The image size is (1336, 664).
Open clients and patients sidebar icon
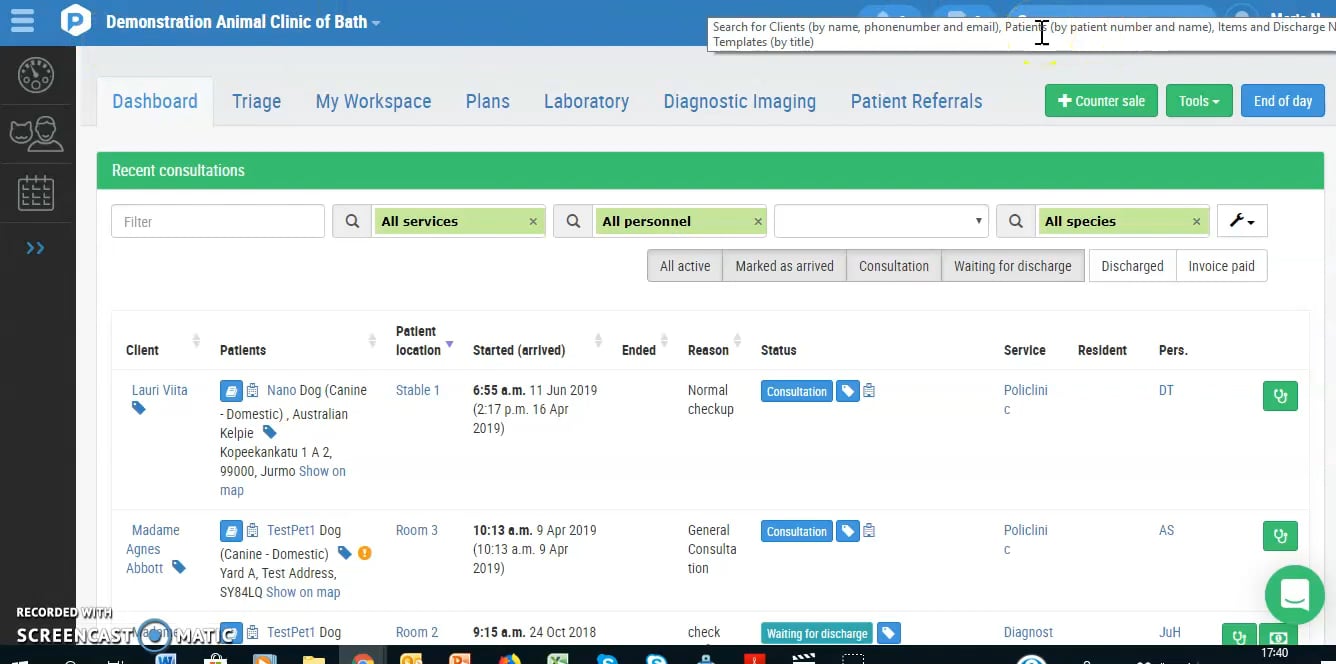click(36, 133)
